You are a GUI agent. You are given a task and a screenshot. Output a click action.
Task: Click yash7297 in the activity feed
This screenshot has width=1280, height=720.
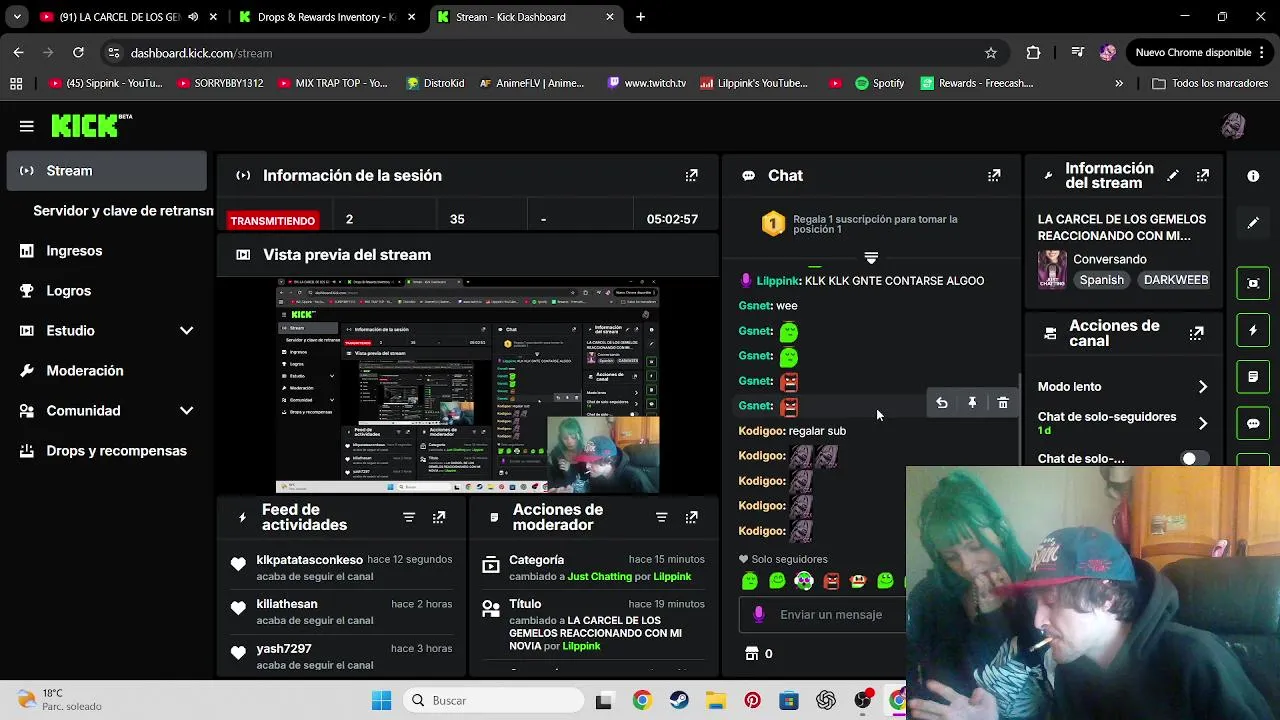click(x=284, y=648)
